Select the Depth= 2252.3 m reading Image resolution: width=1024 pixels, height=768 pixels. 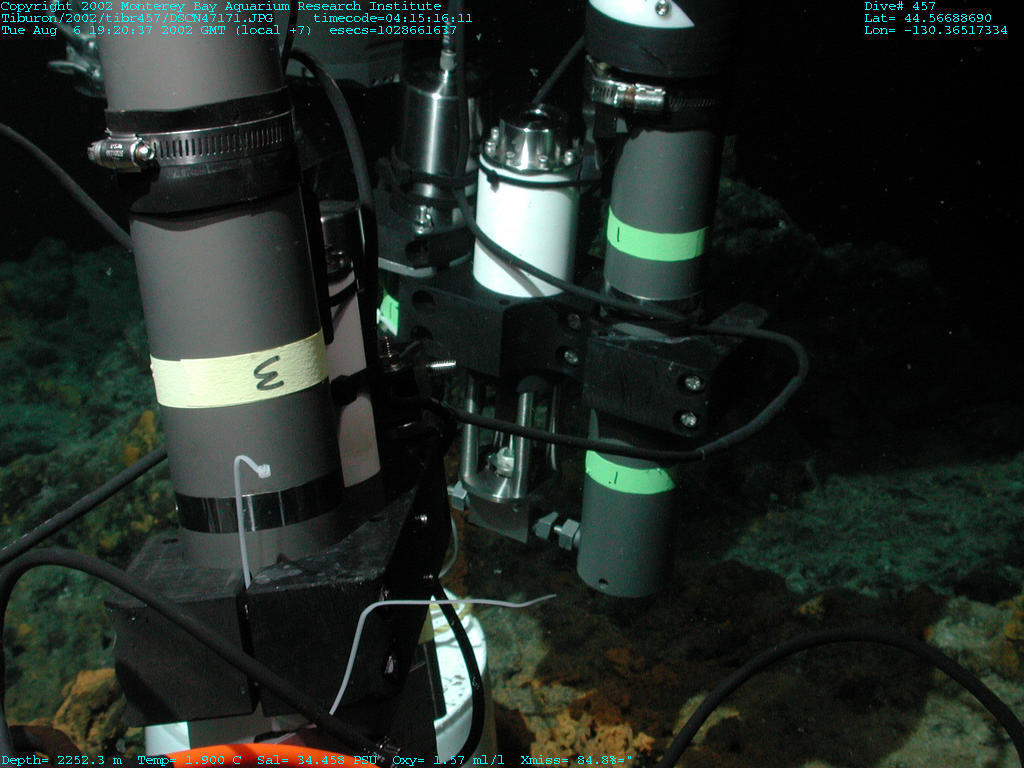coord(61,760)
